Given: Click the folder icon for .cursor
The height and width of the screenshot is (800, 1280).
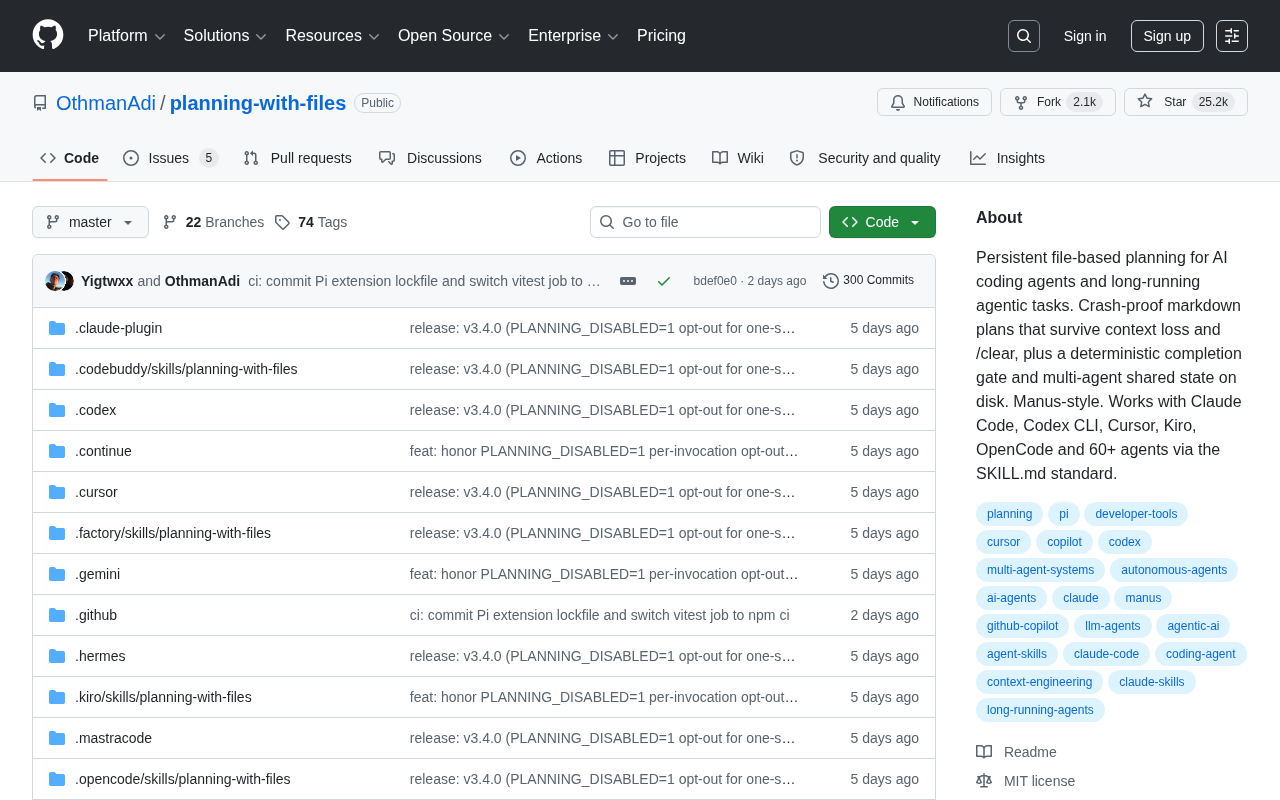Looking at the screenshot, I should pyautogui.click(x=57, y=492).
